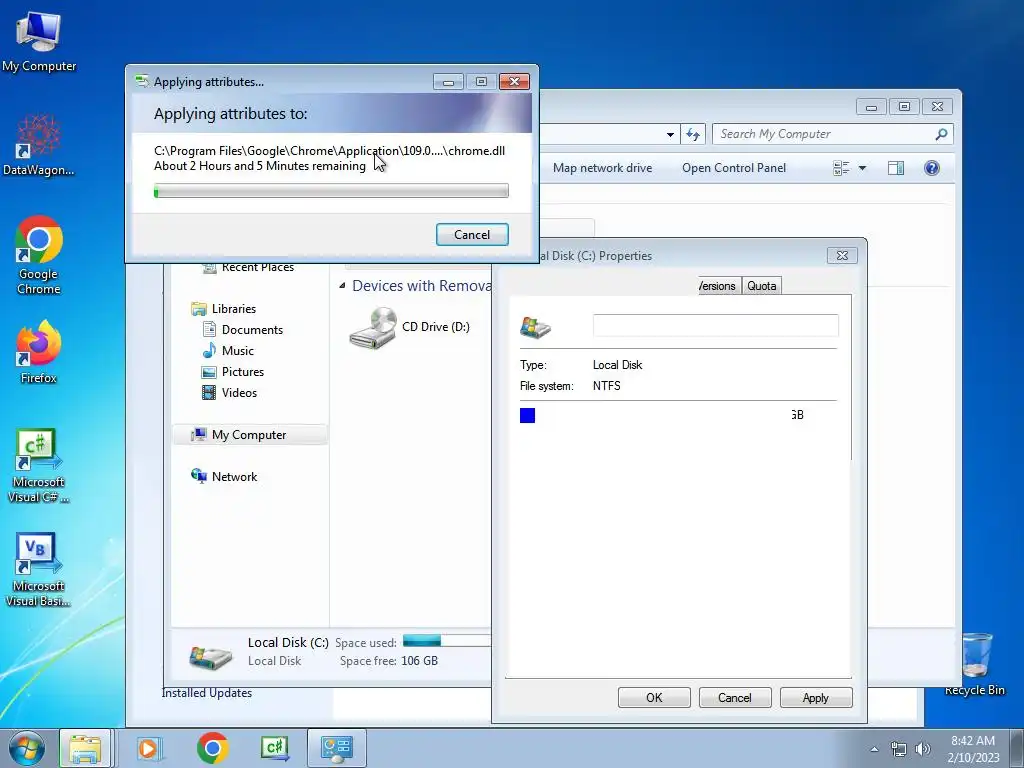The height and width of the screenshot is (768, 1024).
Task: Open the address bar history dropdown
Action: point(670,135)
